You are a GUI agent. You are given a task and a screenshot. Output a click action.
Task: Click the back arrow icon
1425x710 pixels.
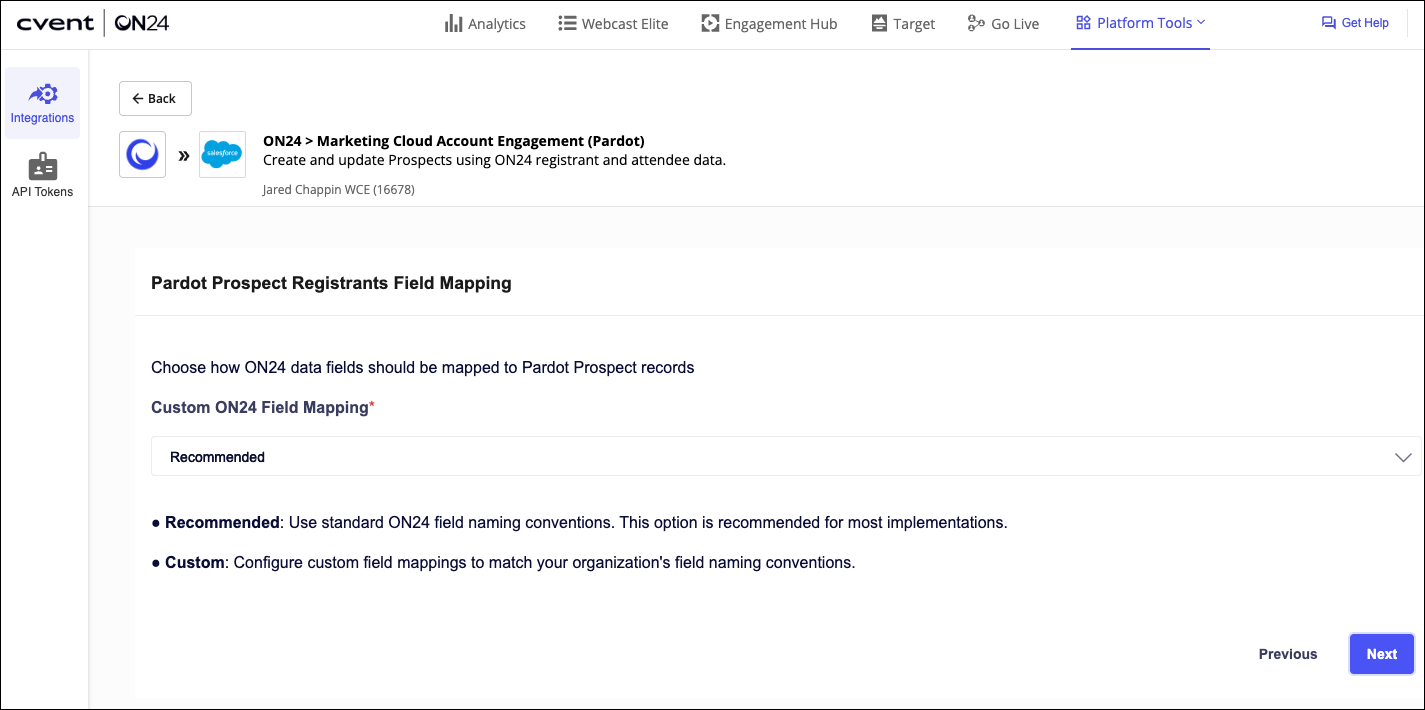coord(138,98)
